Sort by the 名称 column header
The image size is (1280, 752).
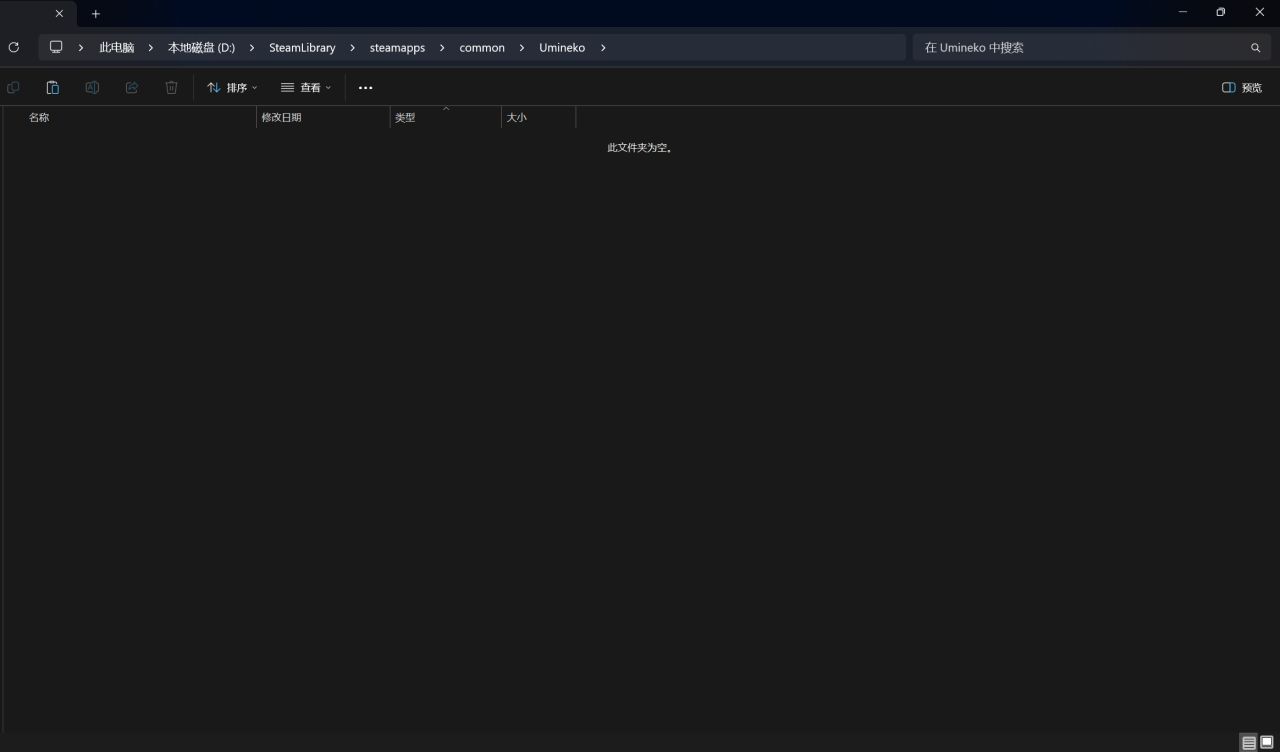point(130,117)
